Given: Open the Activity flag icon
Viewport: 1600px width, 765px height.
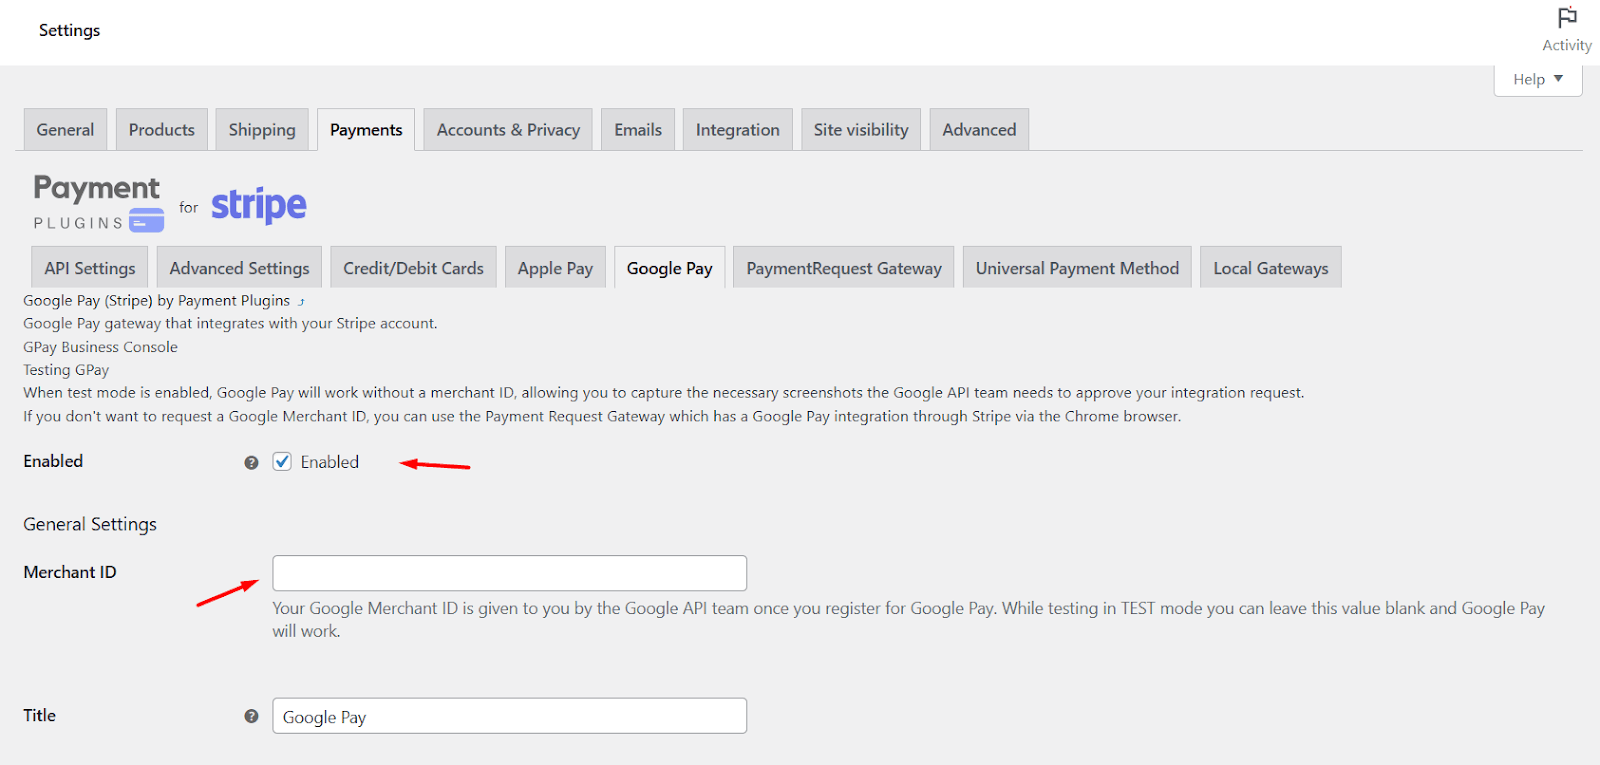Looking at the screenshot, I should coord(1567,18).
